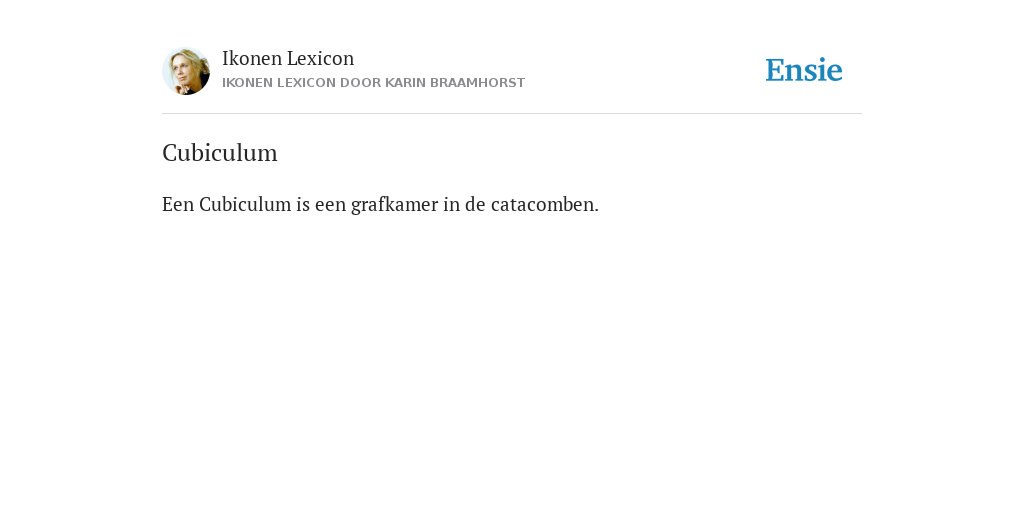The width and height of the screenshot is (1024, 512).
Task: Click the phrase 'in de' in the definition
Action: click(x=464, y=204)
